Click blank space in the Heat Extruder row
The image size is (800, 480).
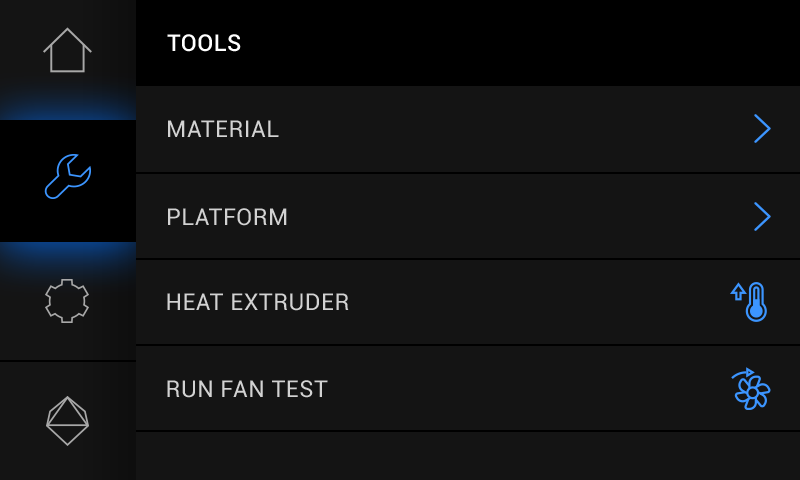pyautogui.click(x=530, y=302)
